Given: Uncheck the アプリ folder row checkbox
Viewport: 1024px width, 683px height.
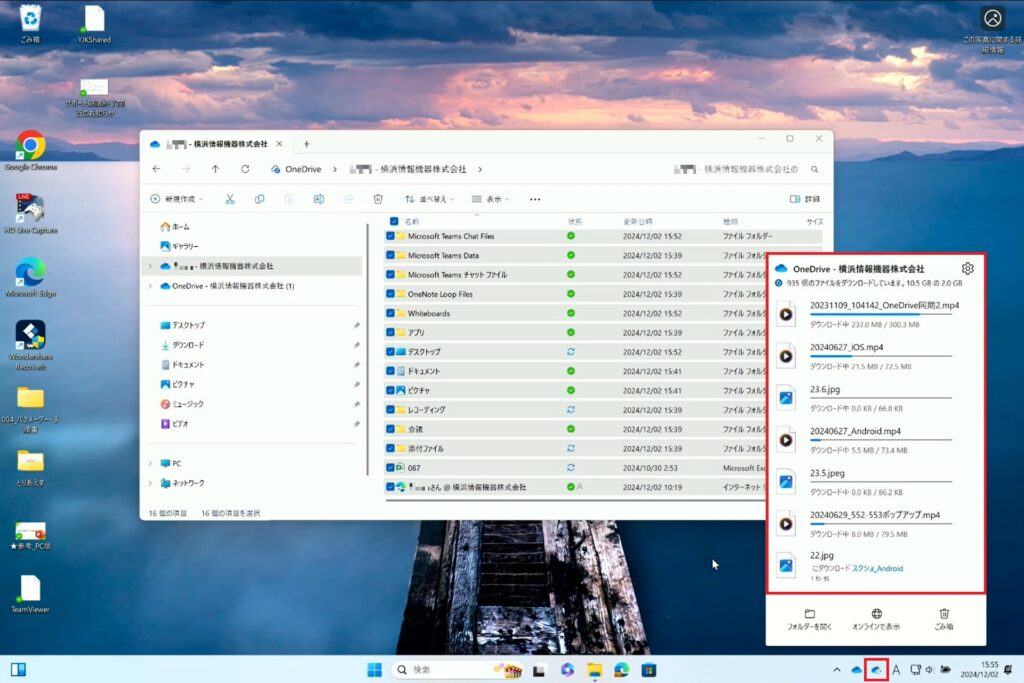Looking at the screenshot, I should [x=390, y=332].
